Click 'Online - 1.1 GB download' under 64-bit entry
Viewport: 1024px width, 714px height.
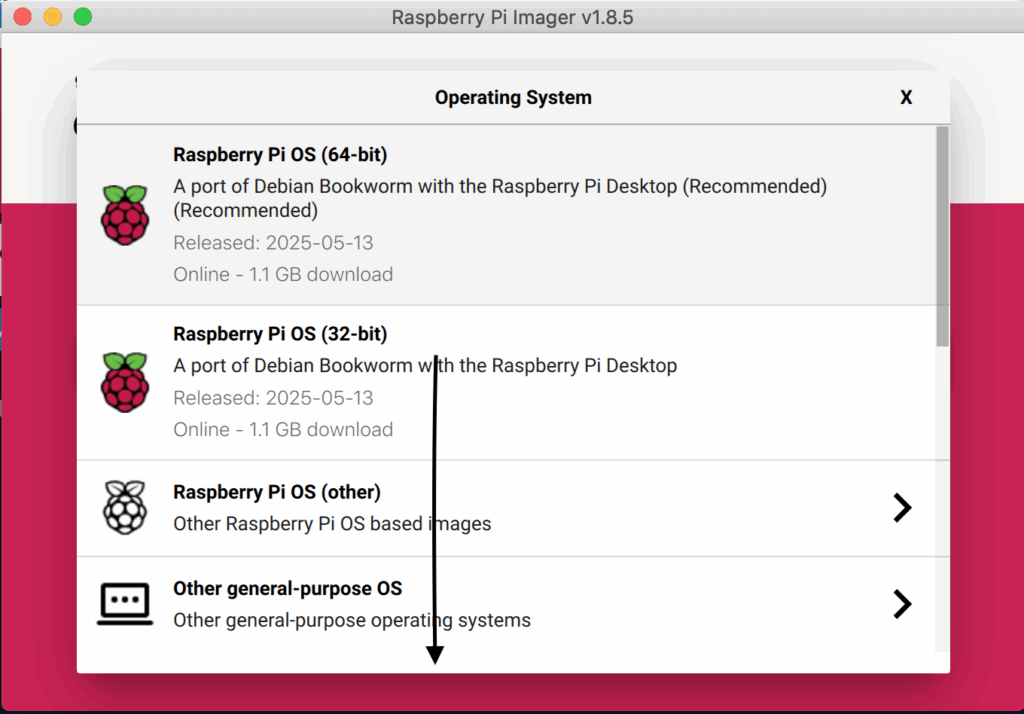283,274
